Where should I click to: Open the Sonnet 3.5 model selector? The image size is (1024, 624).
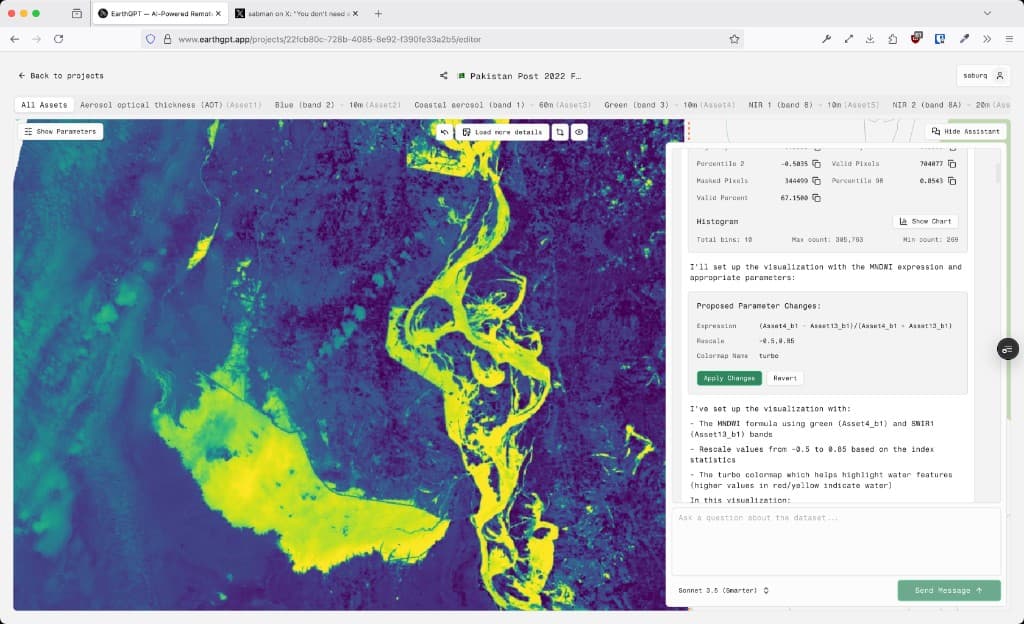(724, 591)
